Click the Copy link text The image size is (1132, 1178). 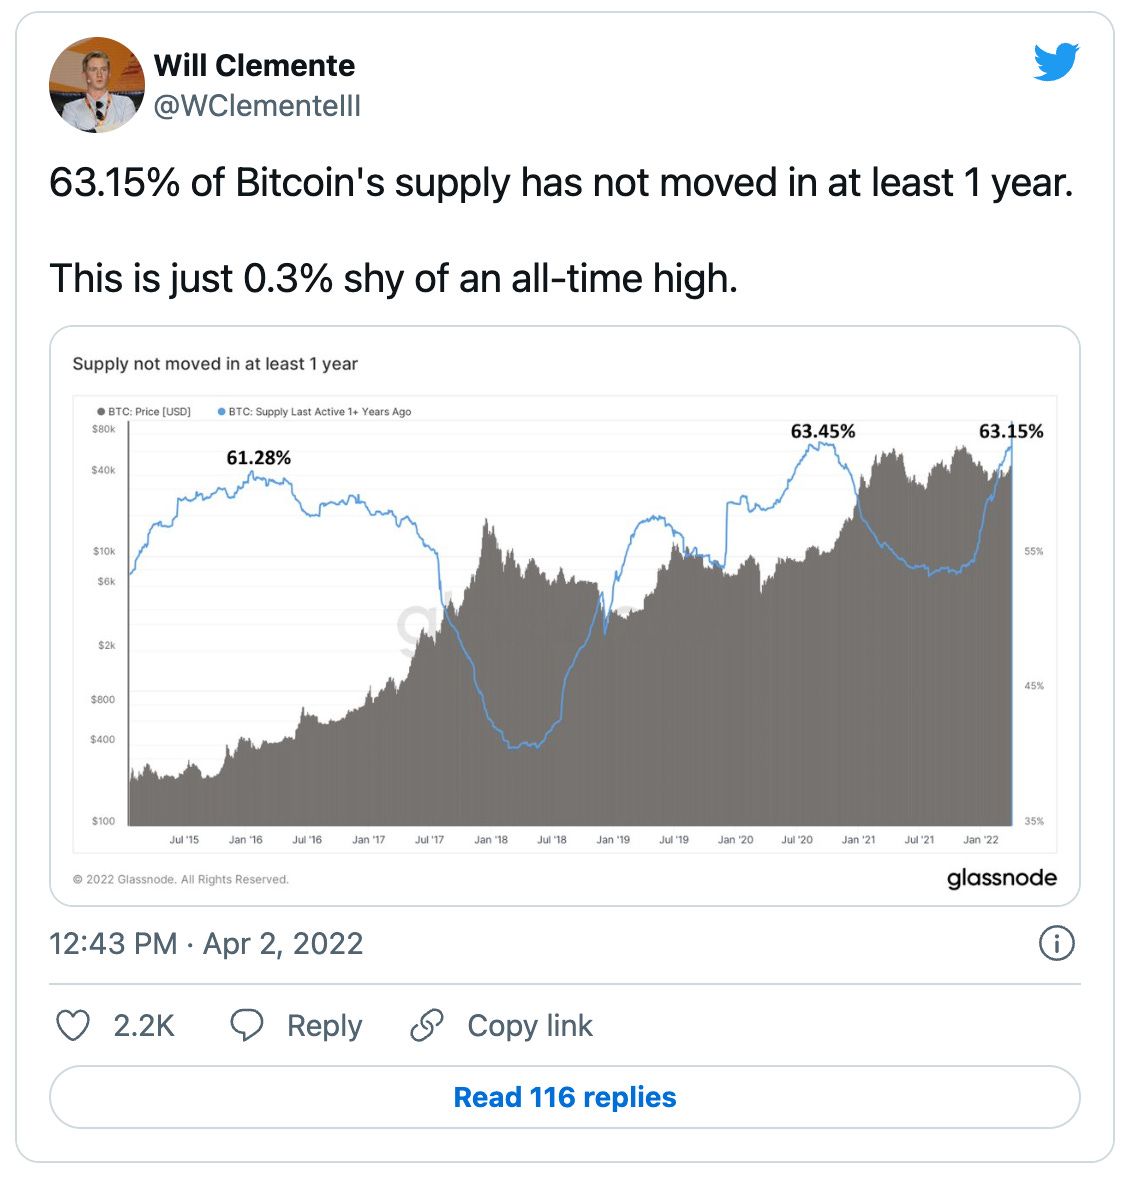(x=530, y=1026)
